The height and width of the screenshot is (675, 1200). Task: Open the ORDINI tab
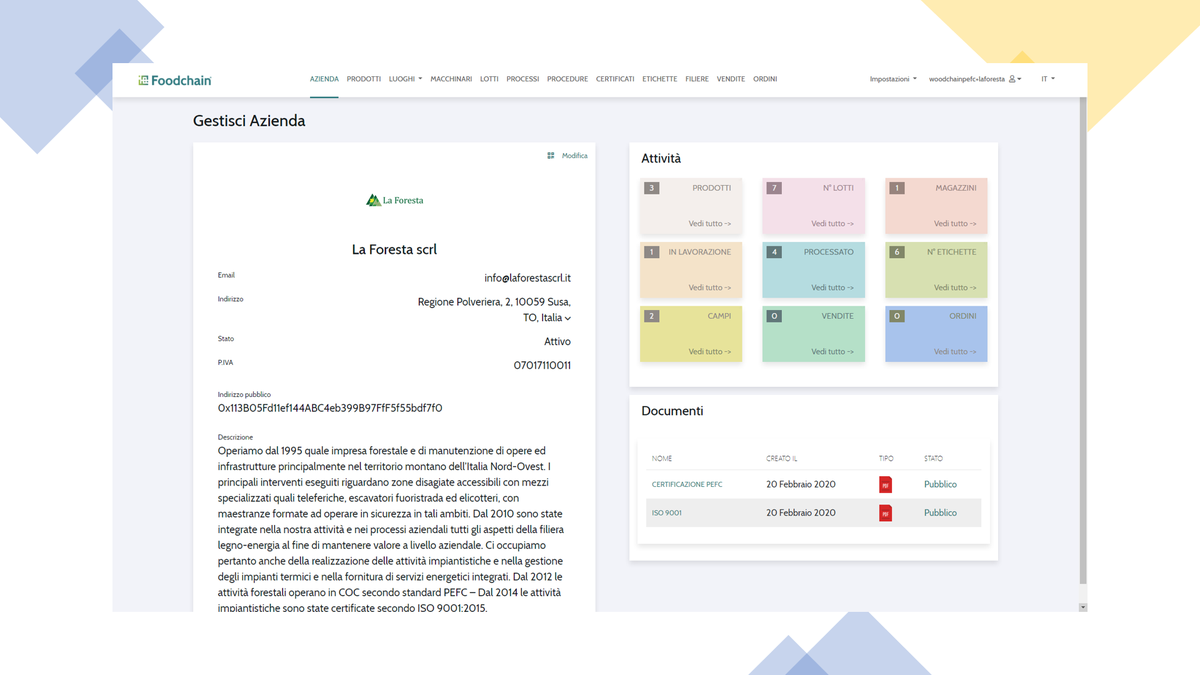pyautogui.click(x=765, y=79)
